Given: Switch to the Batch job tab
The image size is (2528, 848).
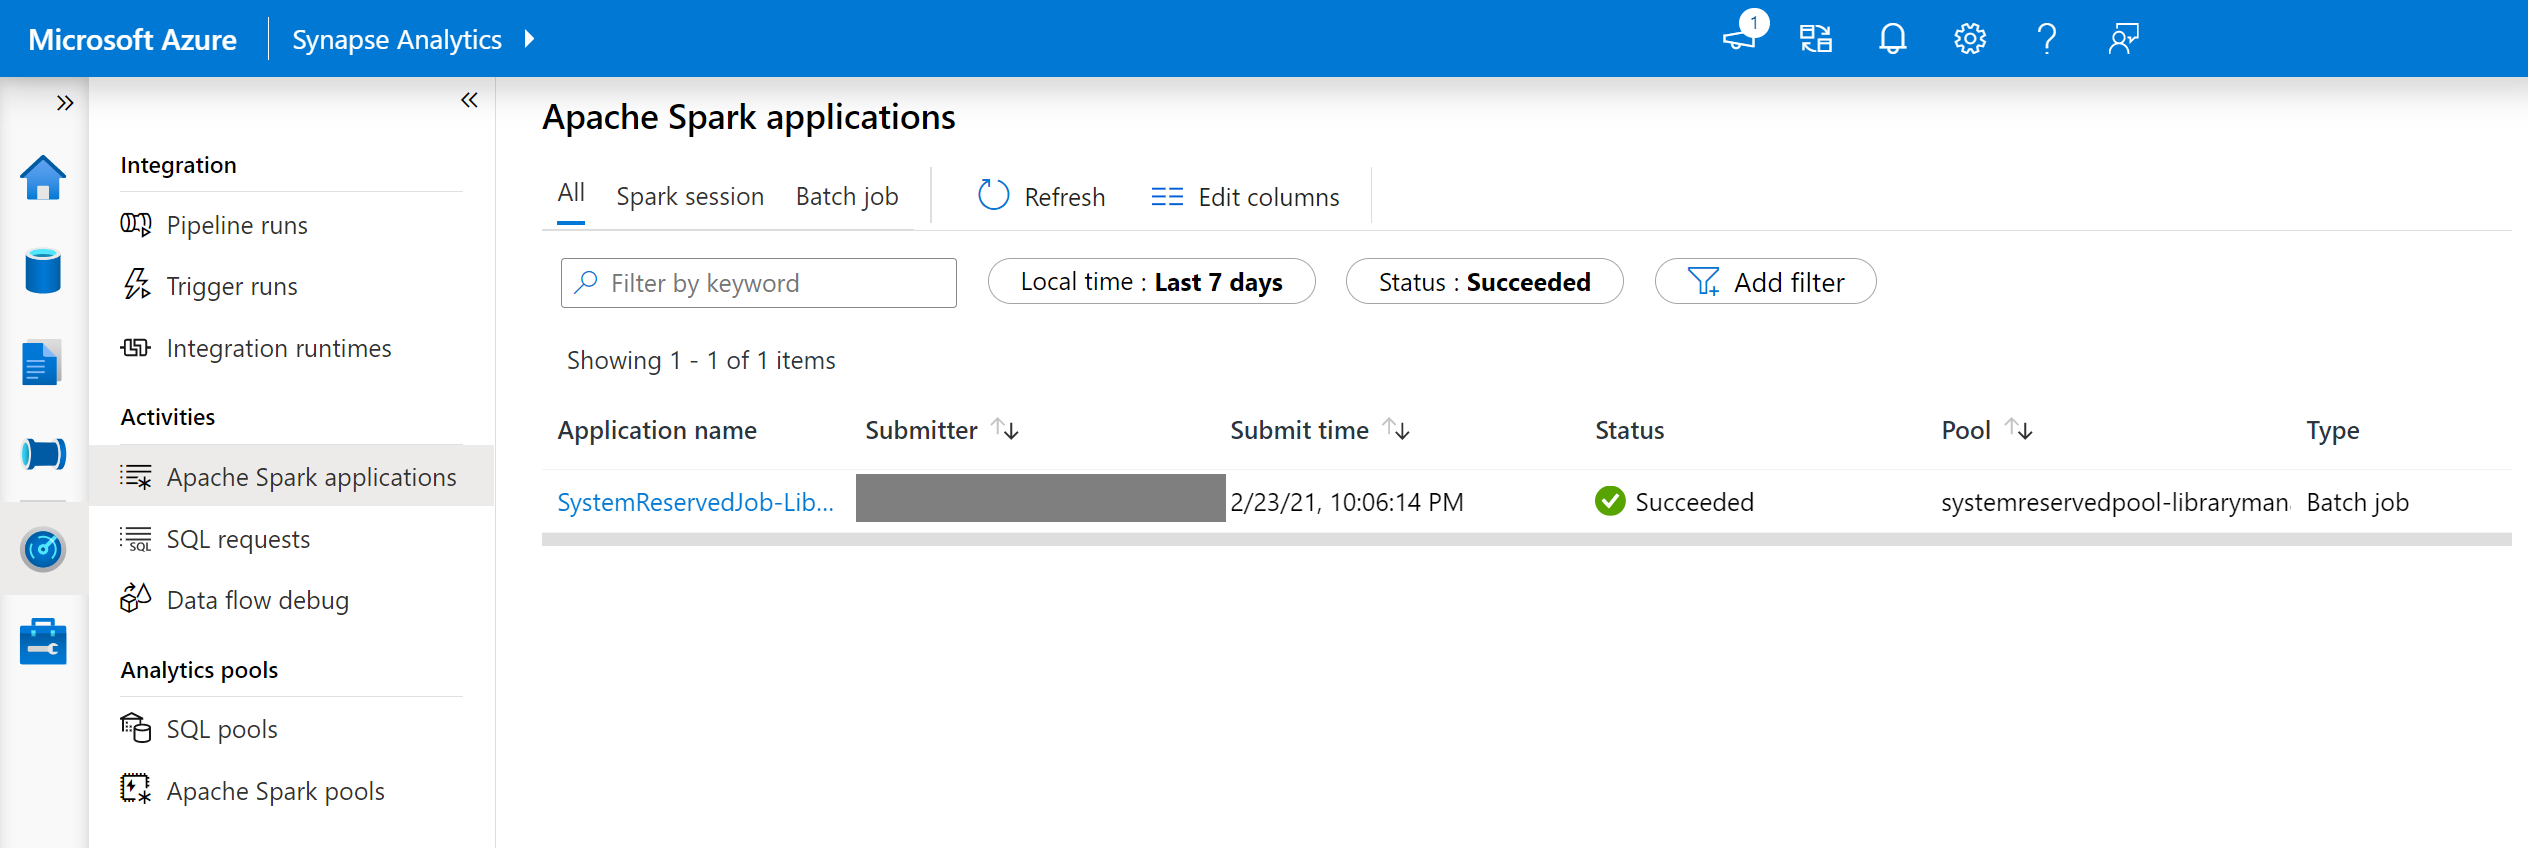Looking at the screenshot, I should pyautogui.click(x=847, y=197).
